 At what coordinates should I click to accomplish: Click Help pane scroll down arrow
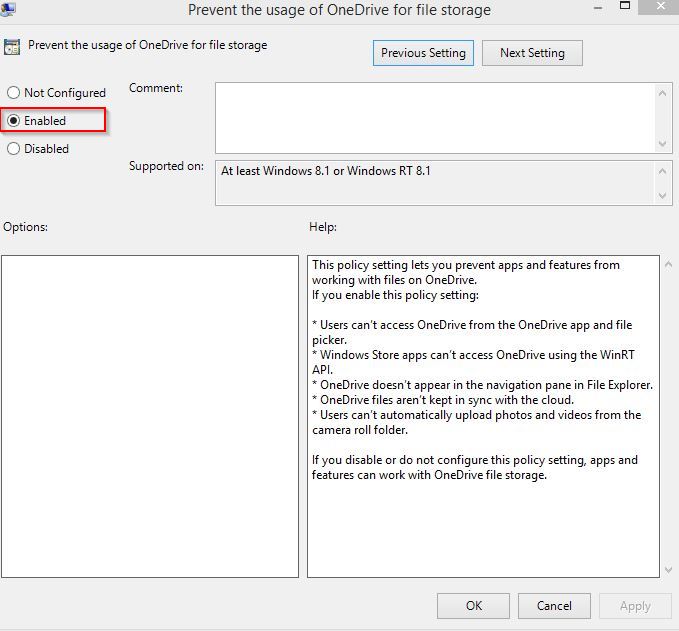[x=668, y=570]
